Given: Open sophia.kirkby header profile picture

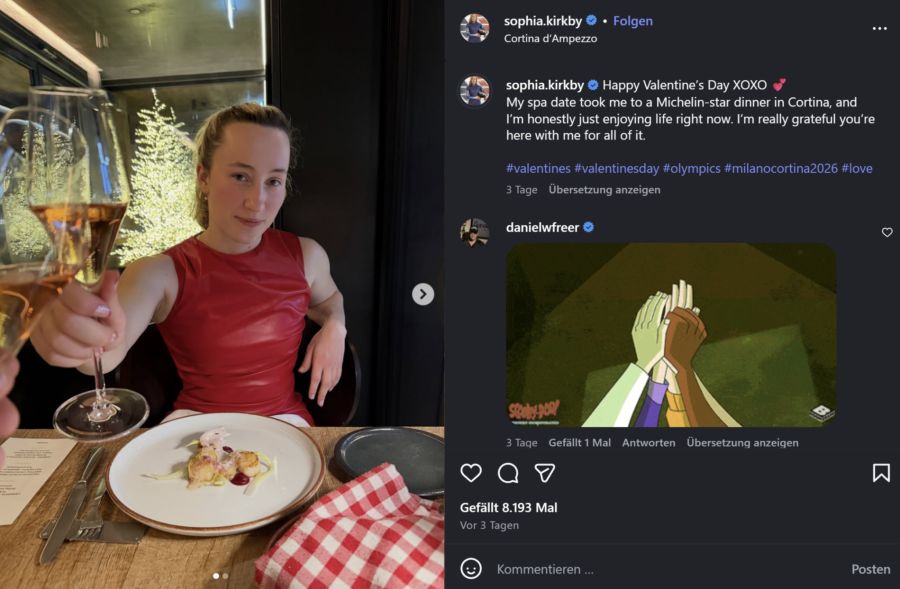Looking at the screenshot, I should [x=474, y=28].
